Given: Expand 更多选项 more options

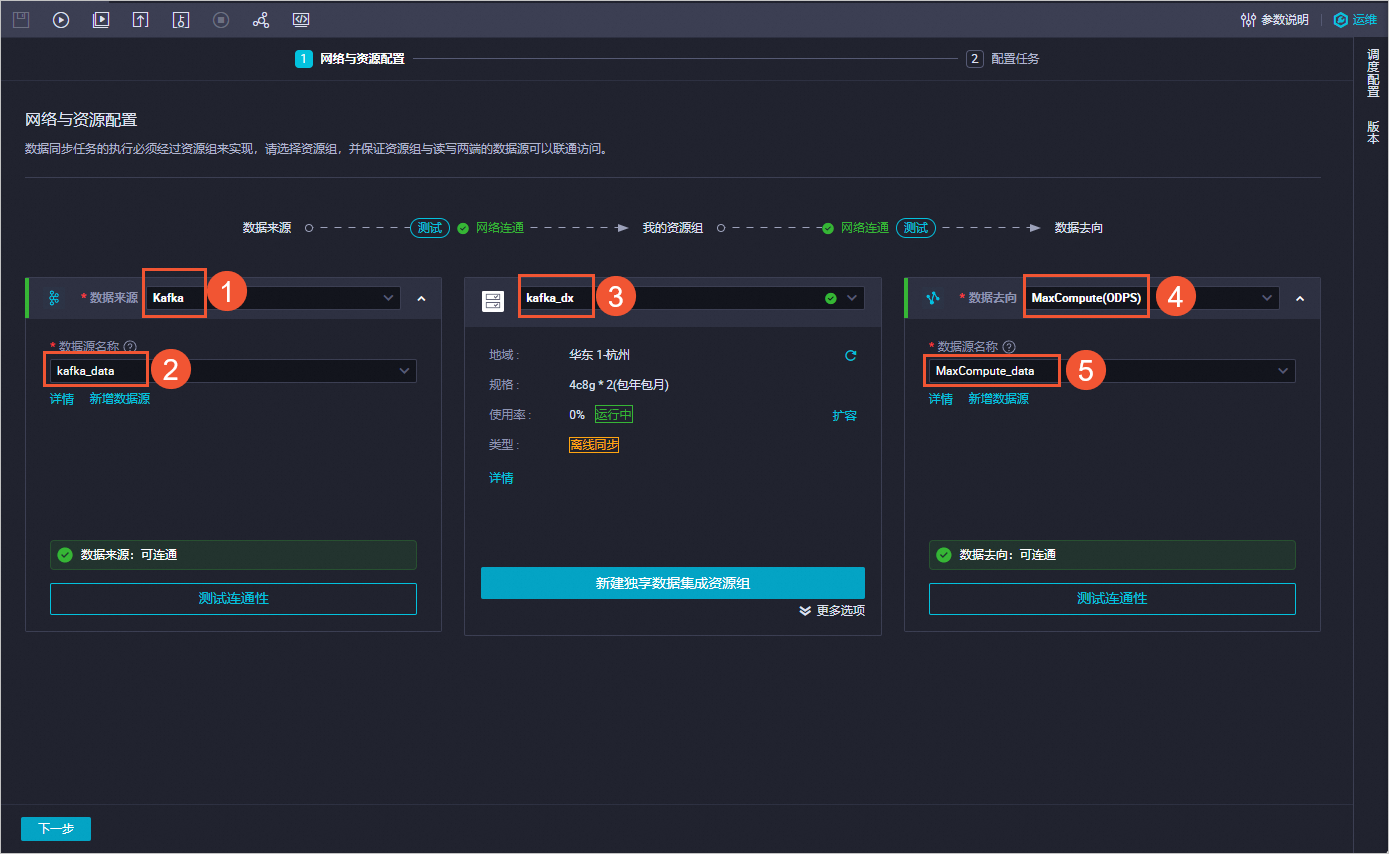Looking at the screenshot, I should (832, 610).
